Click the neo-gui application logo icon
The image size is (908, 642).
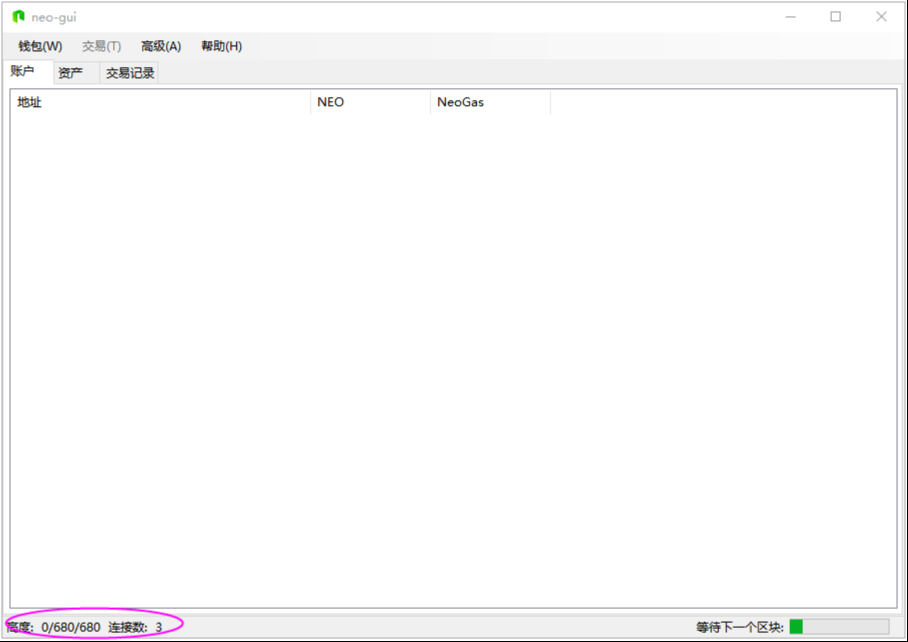(x=19, y=17)
